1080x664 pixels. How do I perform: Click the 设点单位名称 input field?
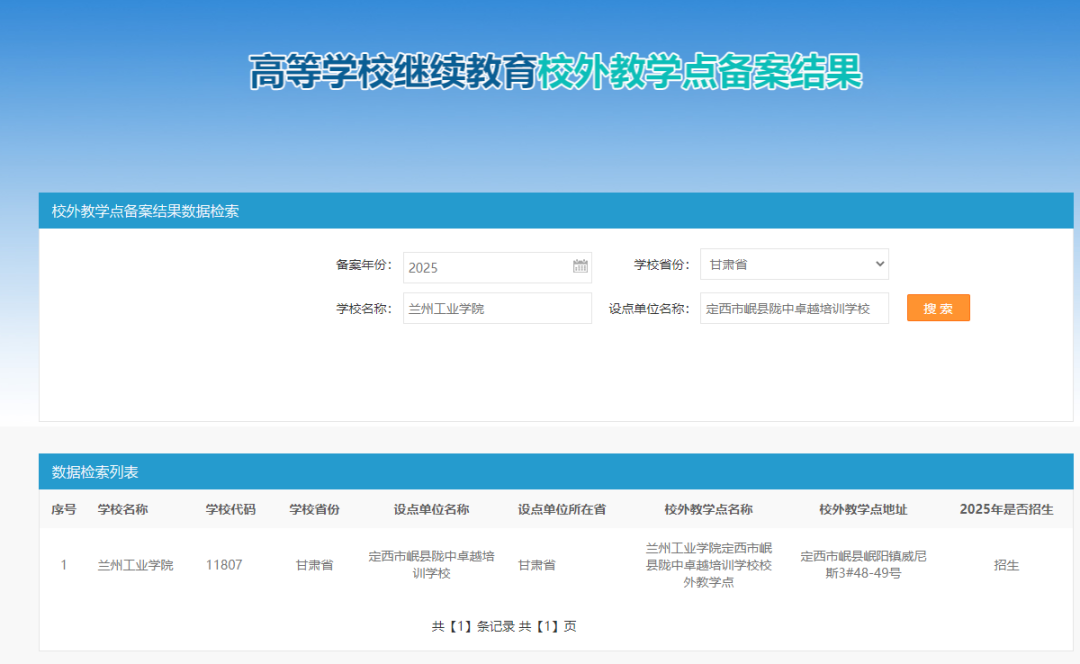pyautogui.click(x=793, y=308)
